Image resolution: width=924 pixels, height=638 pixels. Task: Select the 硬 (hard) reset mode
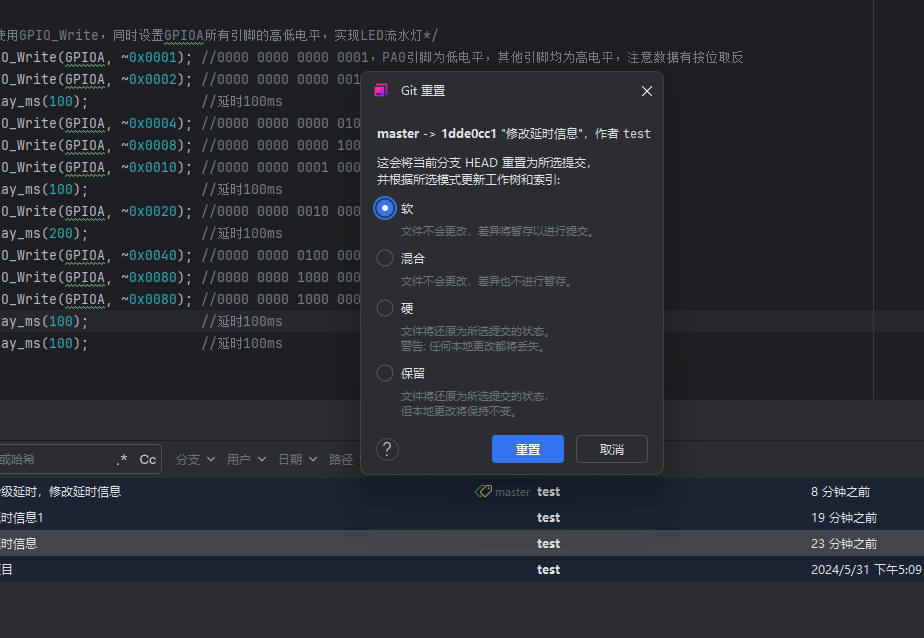(385, 308)
